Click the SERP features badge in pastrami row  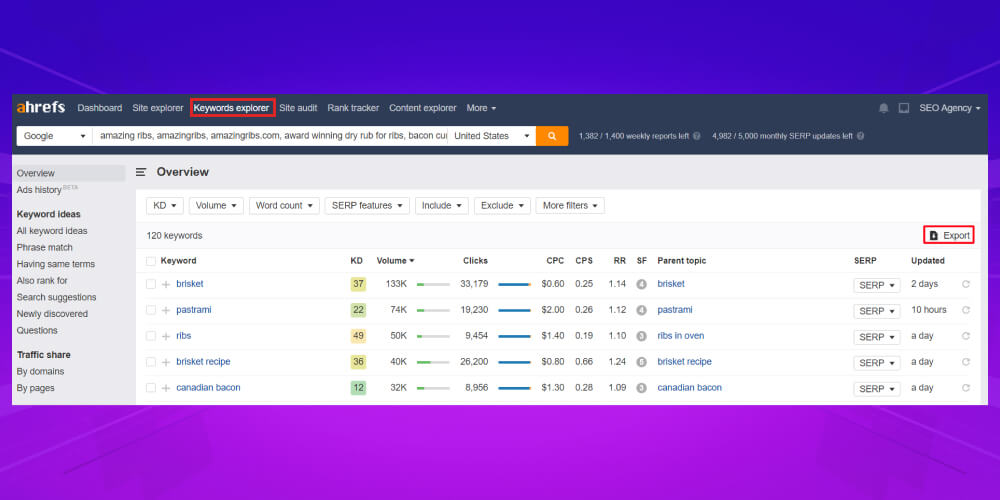642,311
